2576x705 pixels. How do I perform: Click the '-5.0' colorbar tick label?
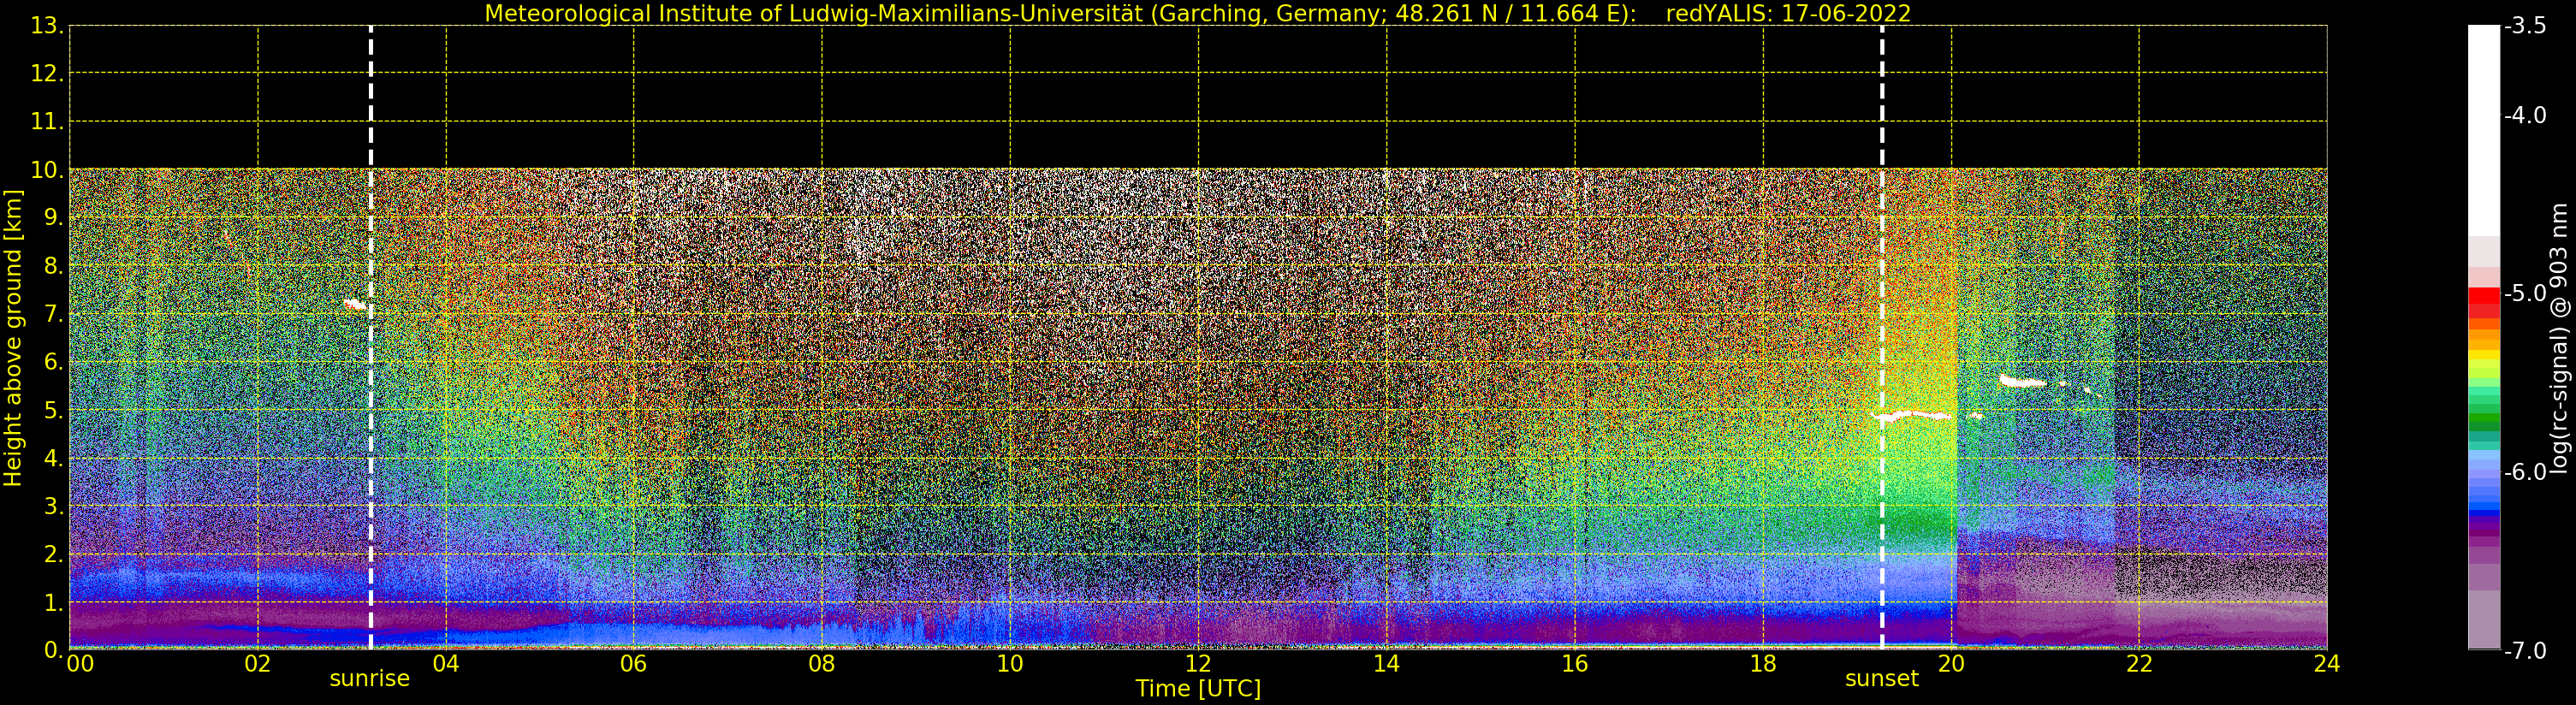[2525, 293]
